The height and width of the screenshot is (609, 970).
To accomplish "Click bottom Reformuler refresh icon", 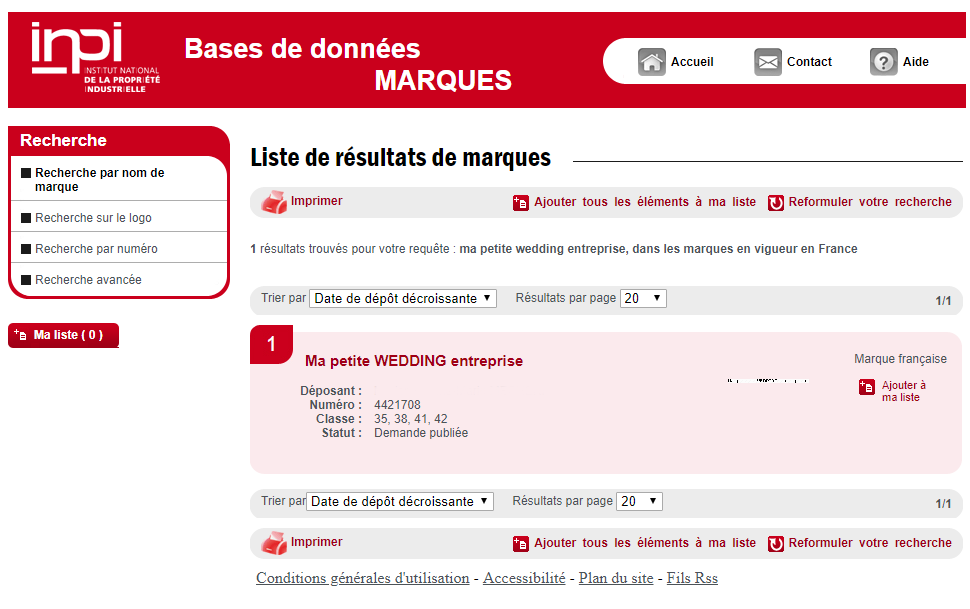I will tap(776, 544).
